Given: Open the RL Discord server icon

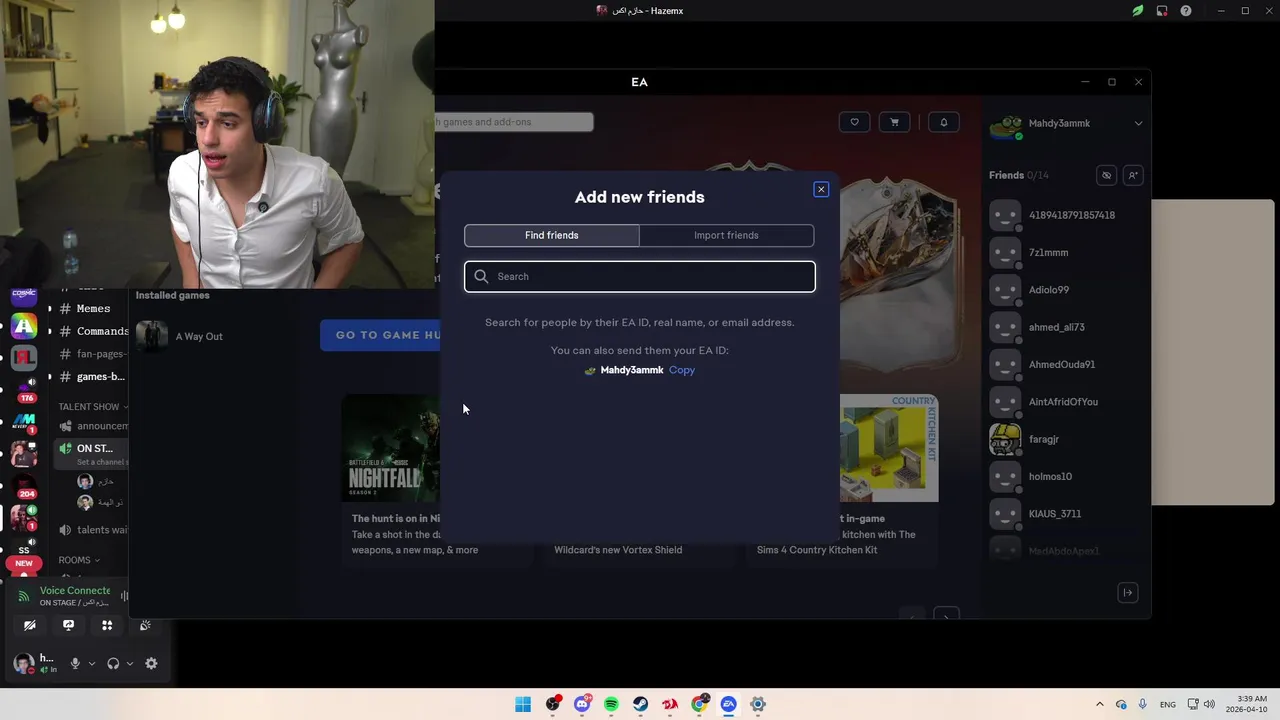Looking at the screenshot, I should coord(24,357).
